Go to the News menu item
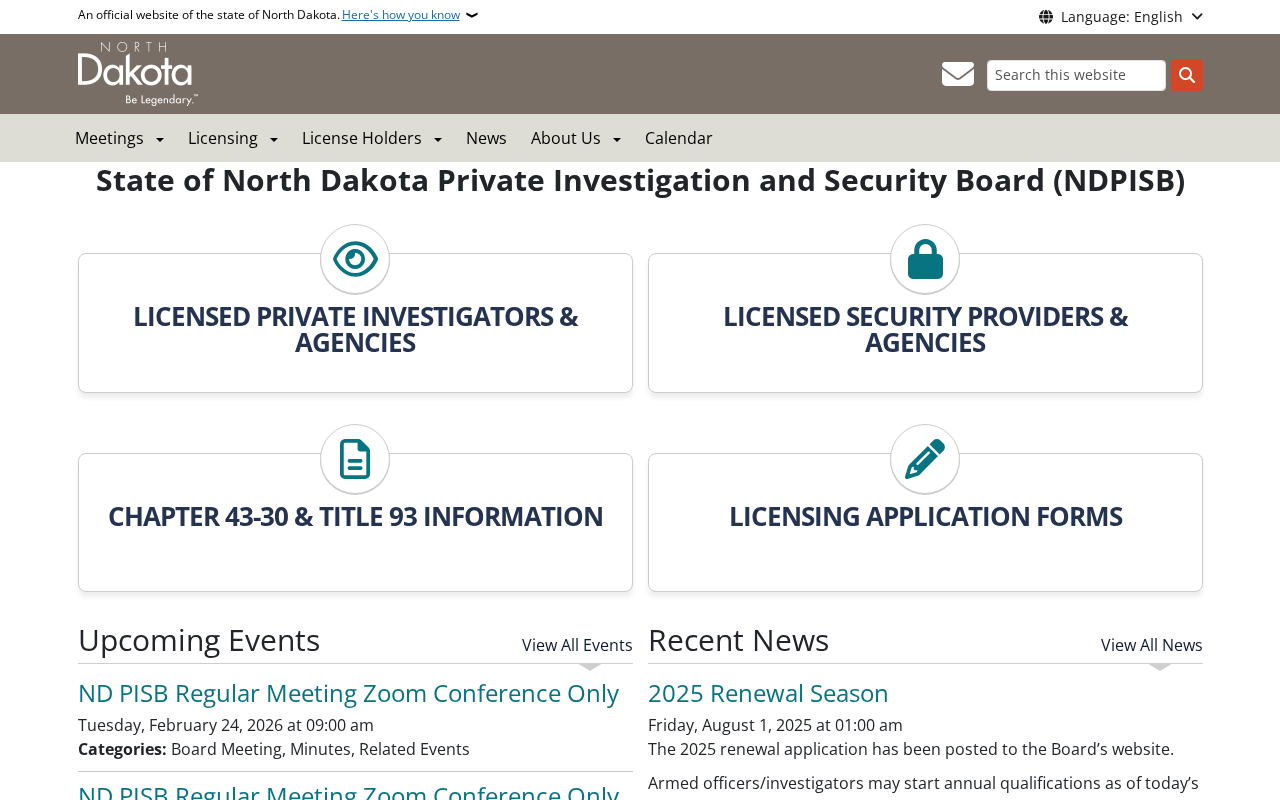This screenshot has height=800, width=1280. point(486,138)
